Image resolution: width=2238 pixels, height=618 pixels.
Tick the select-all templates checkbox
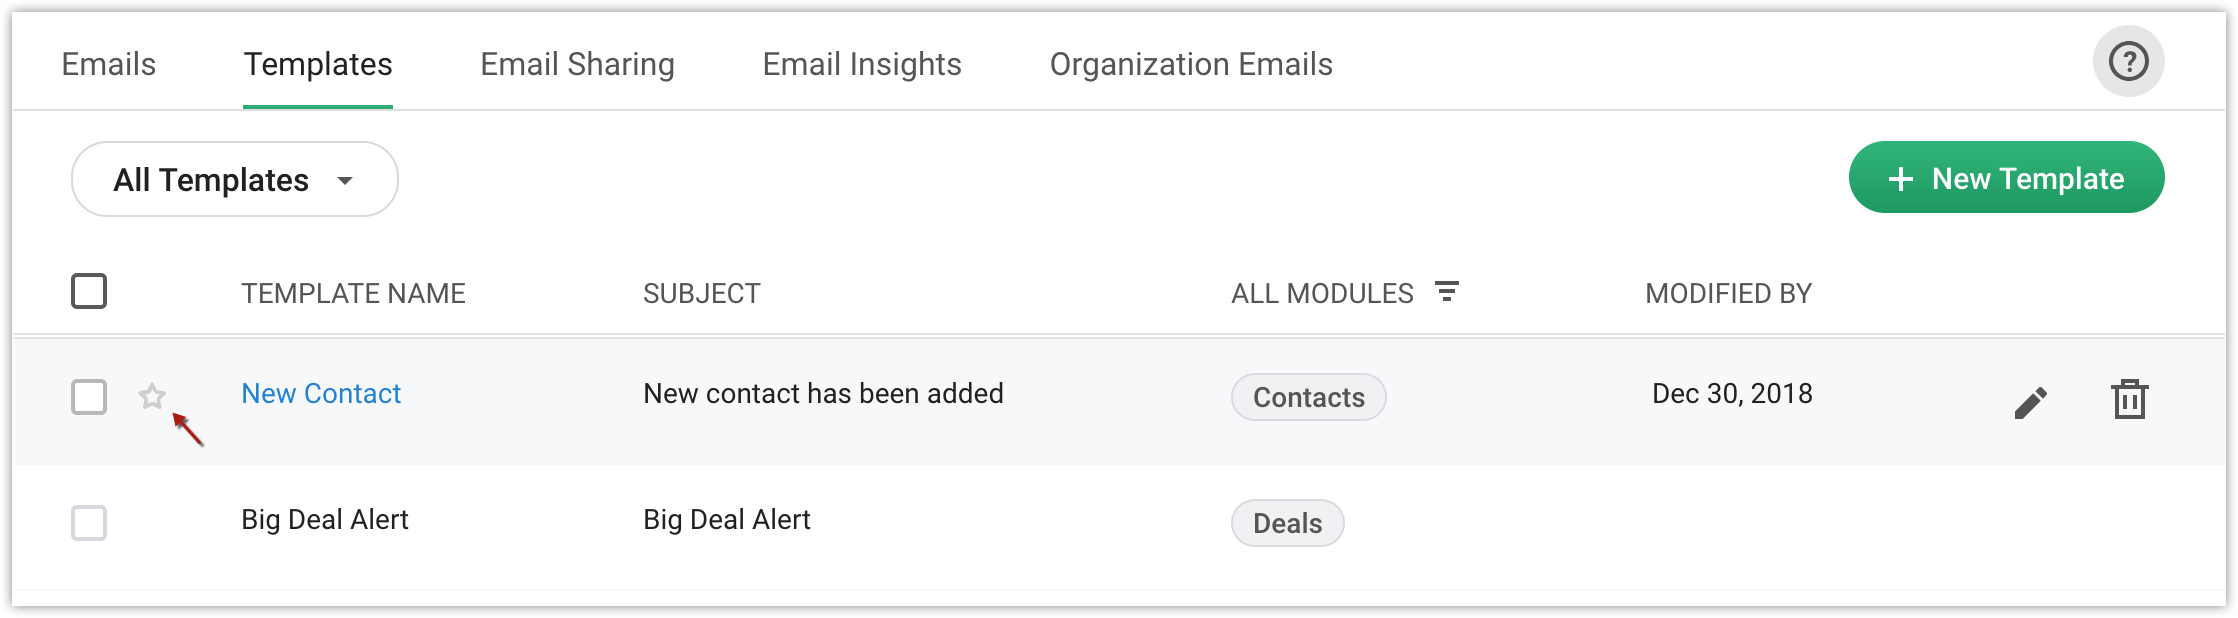point(89,292)
